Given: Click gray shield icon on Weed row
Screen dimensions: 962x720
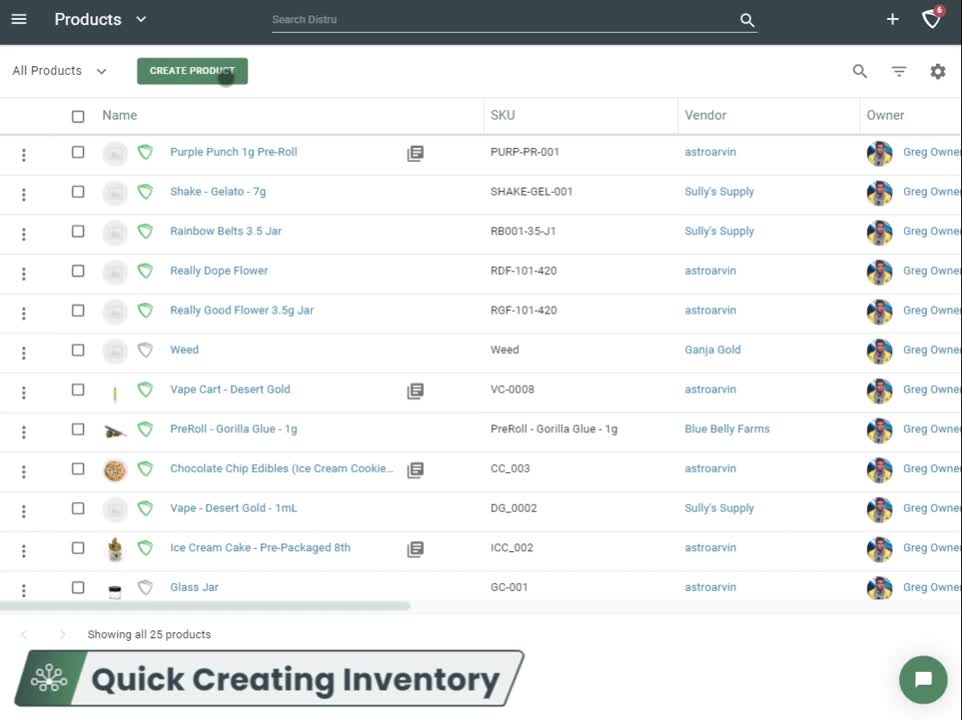Looking at the screenshot, I should click(x=145, y=350).
